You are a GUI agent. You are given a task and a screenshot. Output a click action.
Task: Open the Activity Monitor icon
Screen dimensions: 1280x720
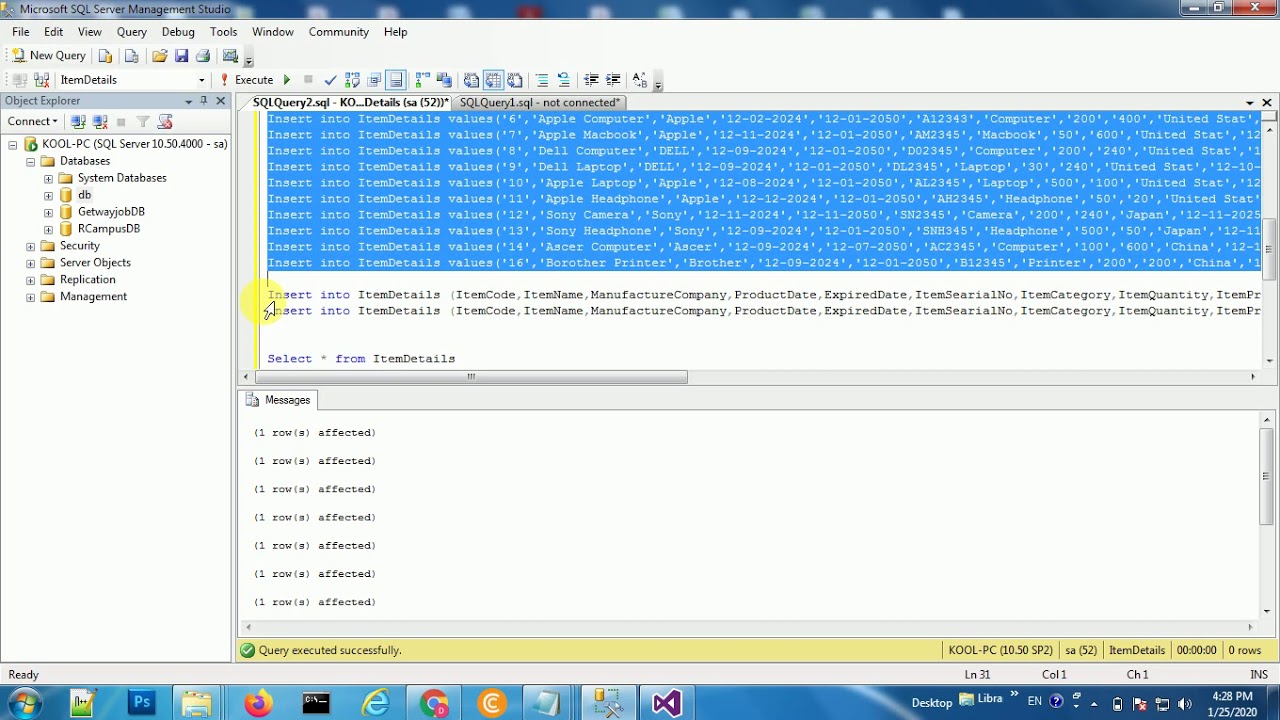point(230,56)
